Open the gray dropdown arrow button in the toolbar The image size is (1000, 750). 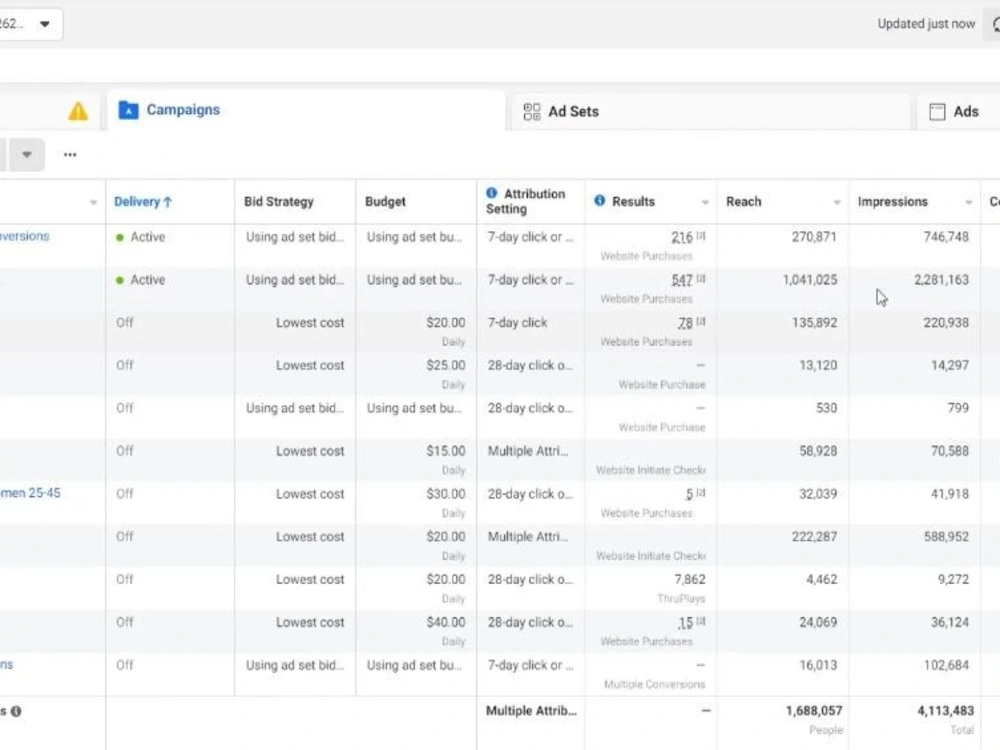(x=26, y=154)
